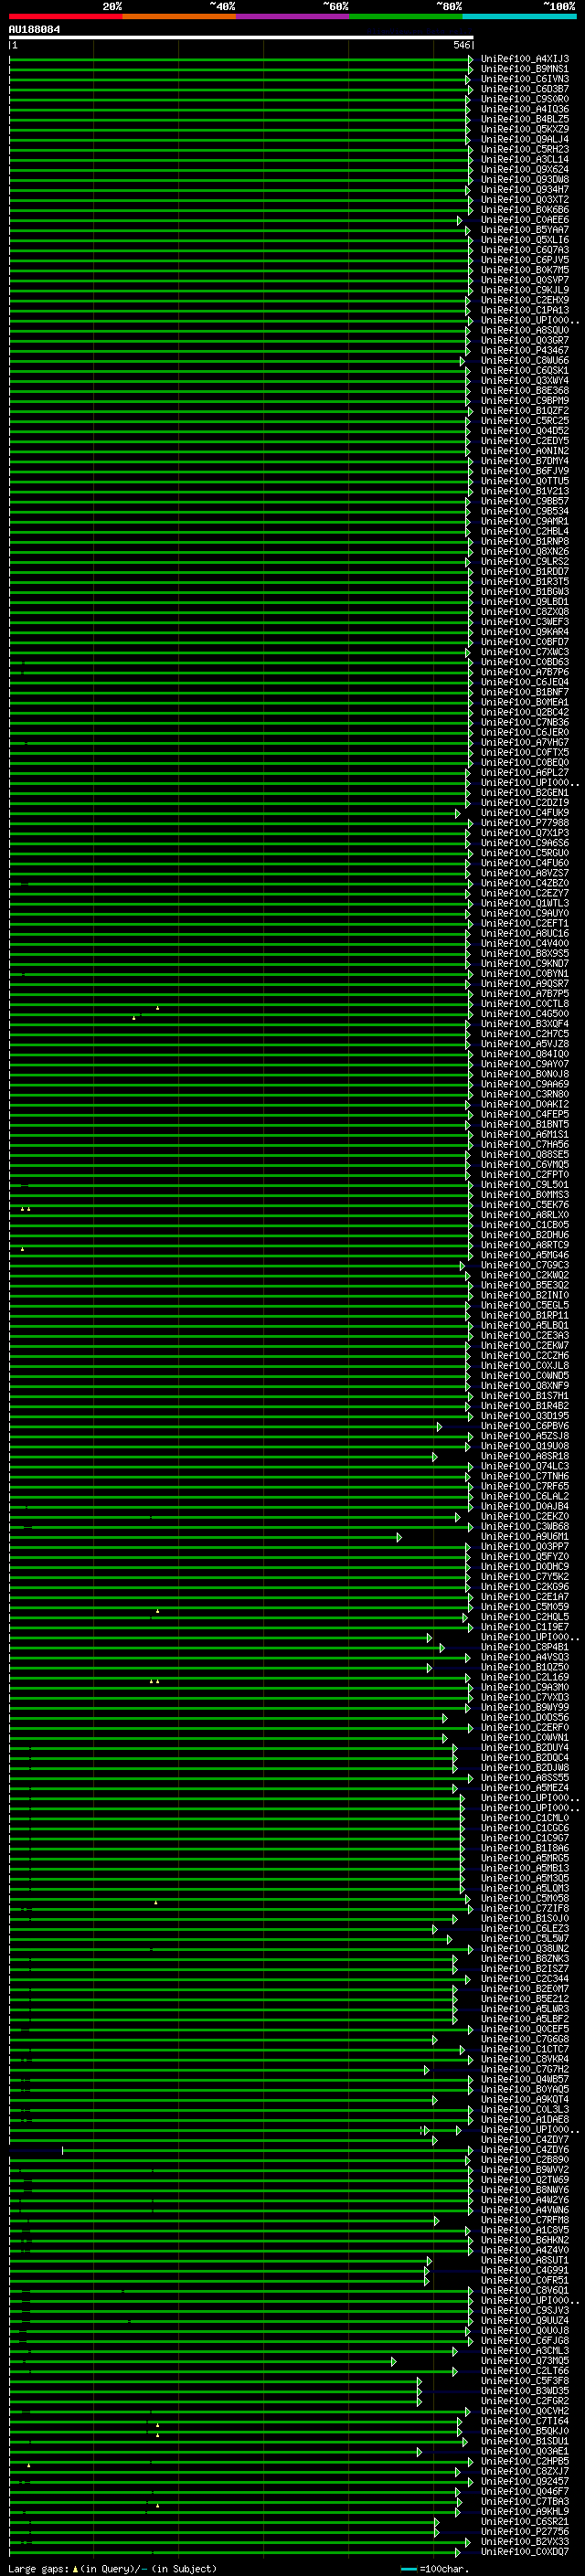This screenshot has height=2576, width=585.
Task: Select hit label UniRef100_C4ZDY7
Action: click(x=525, y=2140)
